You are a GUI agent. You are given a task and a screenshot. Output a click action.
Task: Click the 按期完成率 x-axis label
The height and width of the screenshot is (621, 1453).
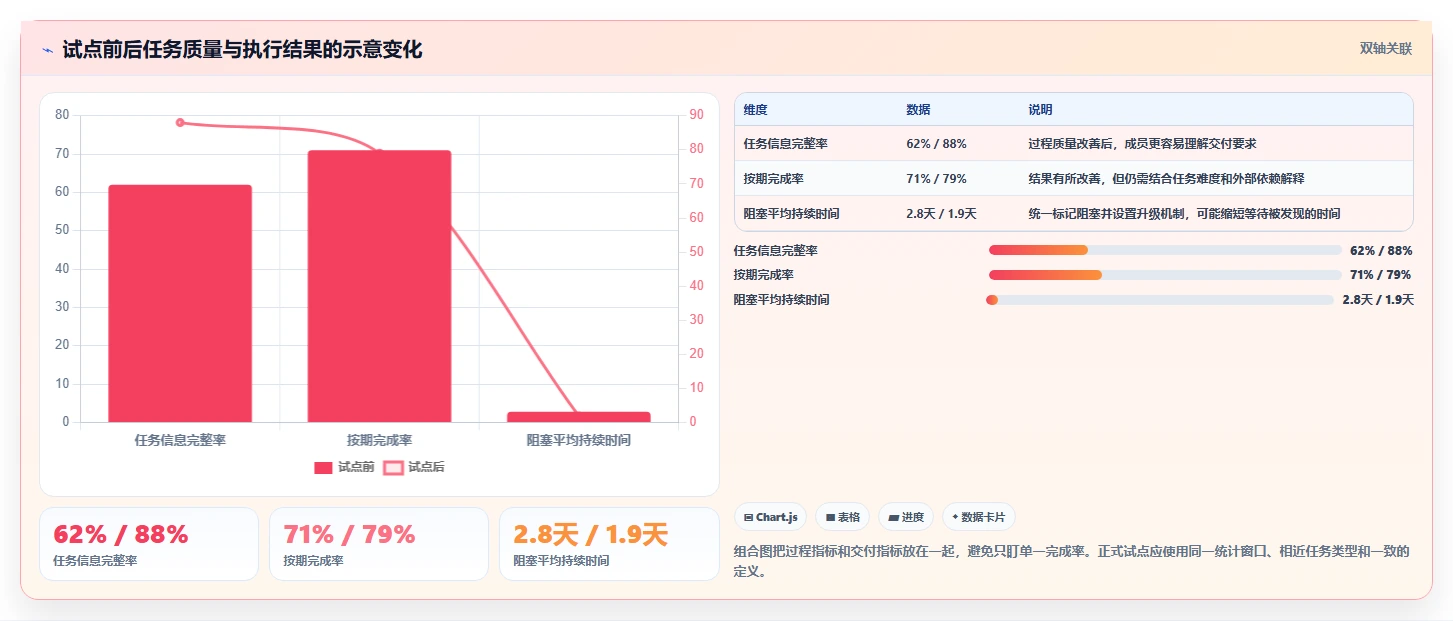coord(379,440)
